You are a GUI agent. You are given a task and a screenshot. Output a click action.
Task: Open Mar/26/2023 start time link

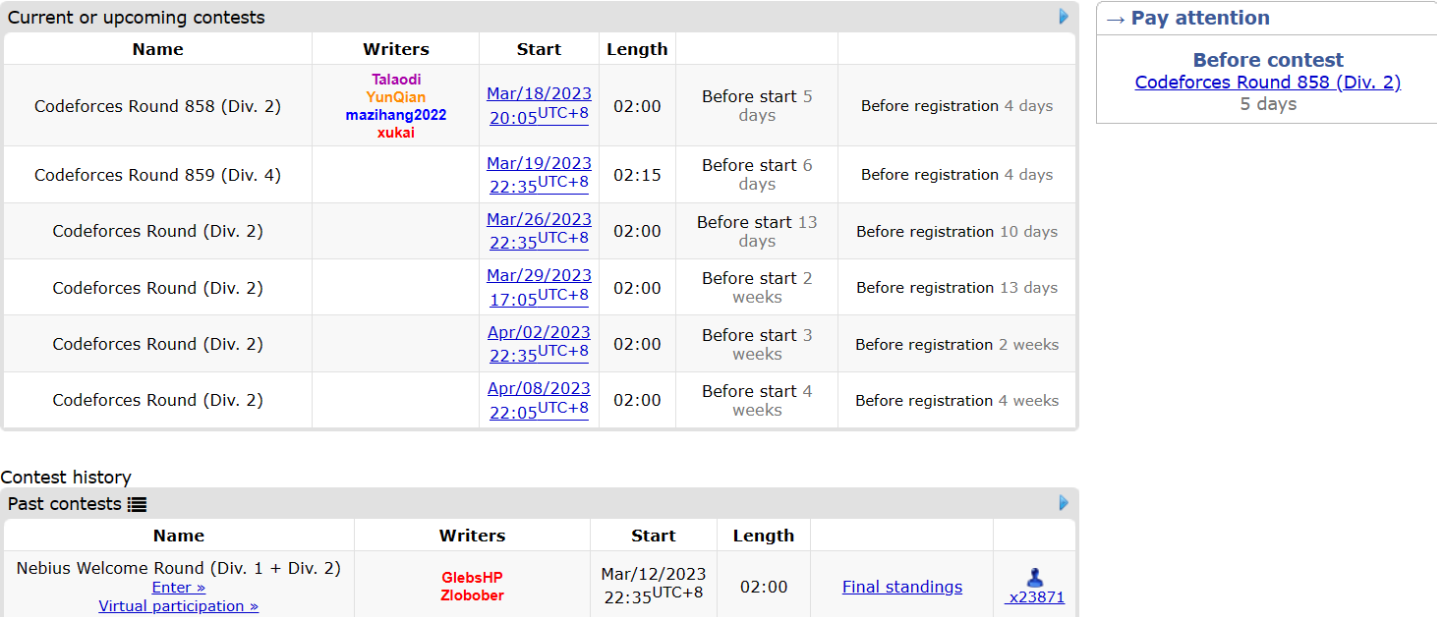pyautogui.click(x=539, y=230)
